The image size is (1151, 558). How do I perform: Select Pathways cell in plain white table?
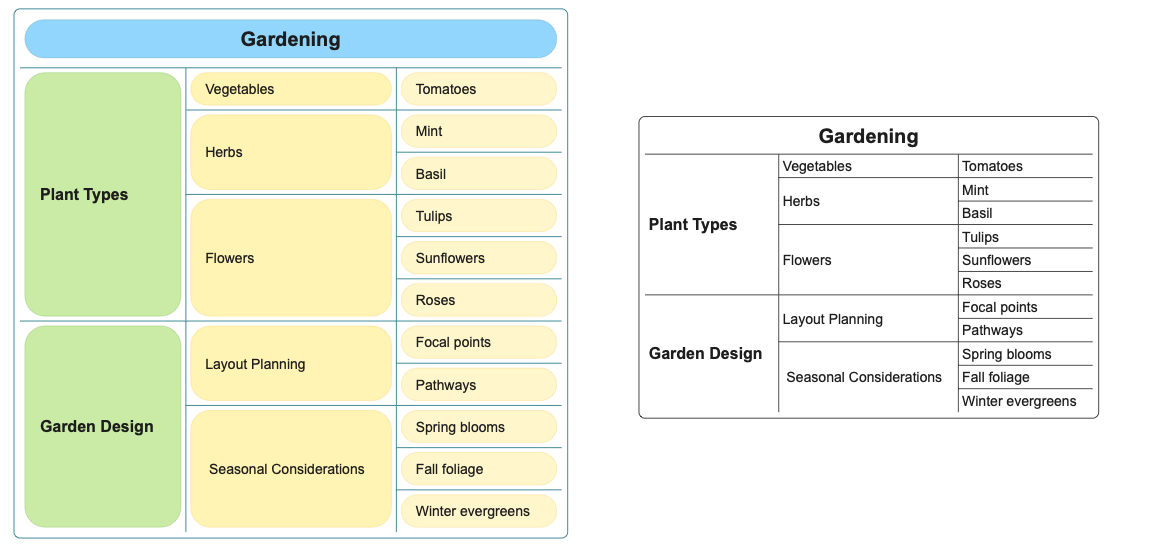point(1025,330)
